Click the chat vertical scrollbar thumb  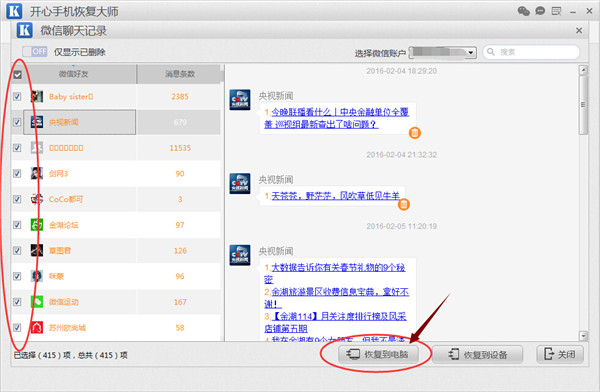(583, 105)
